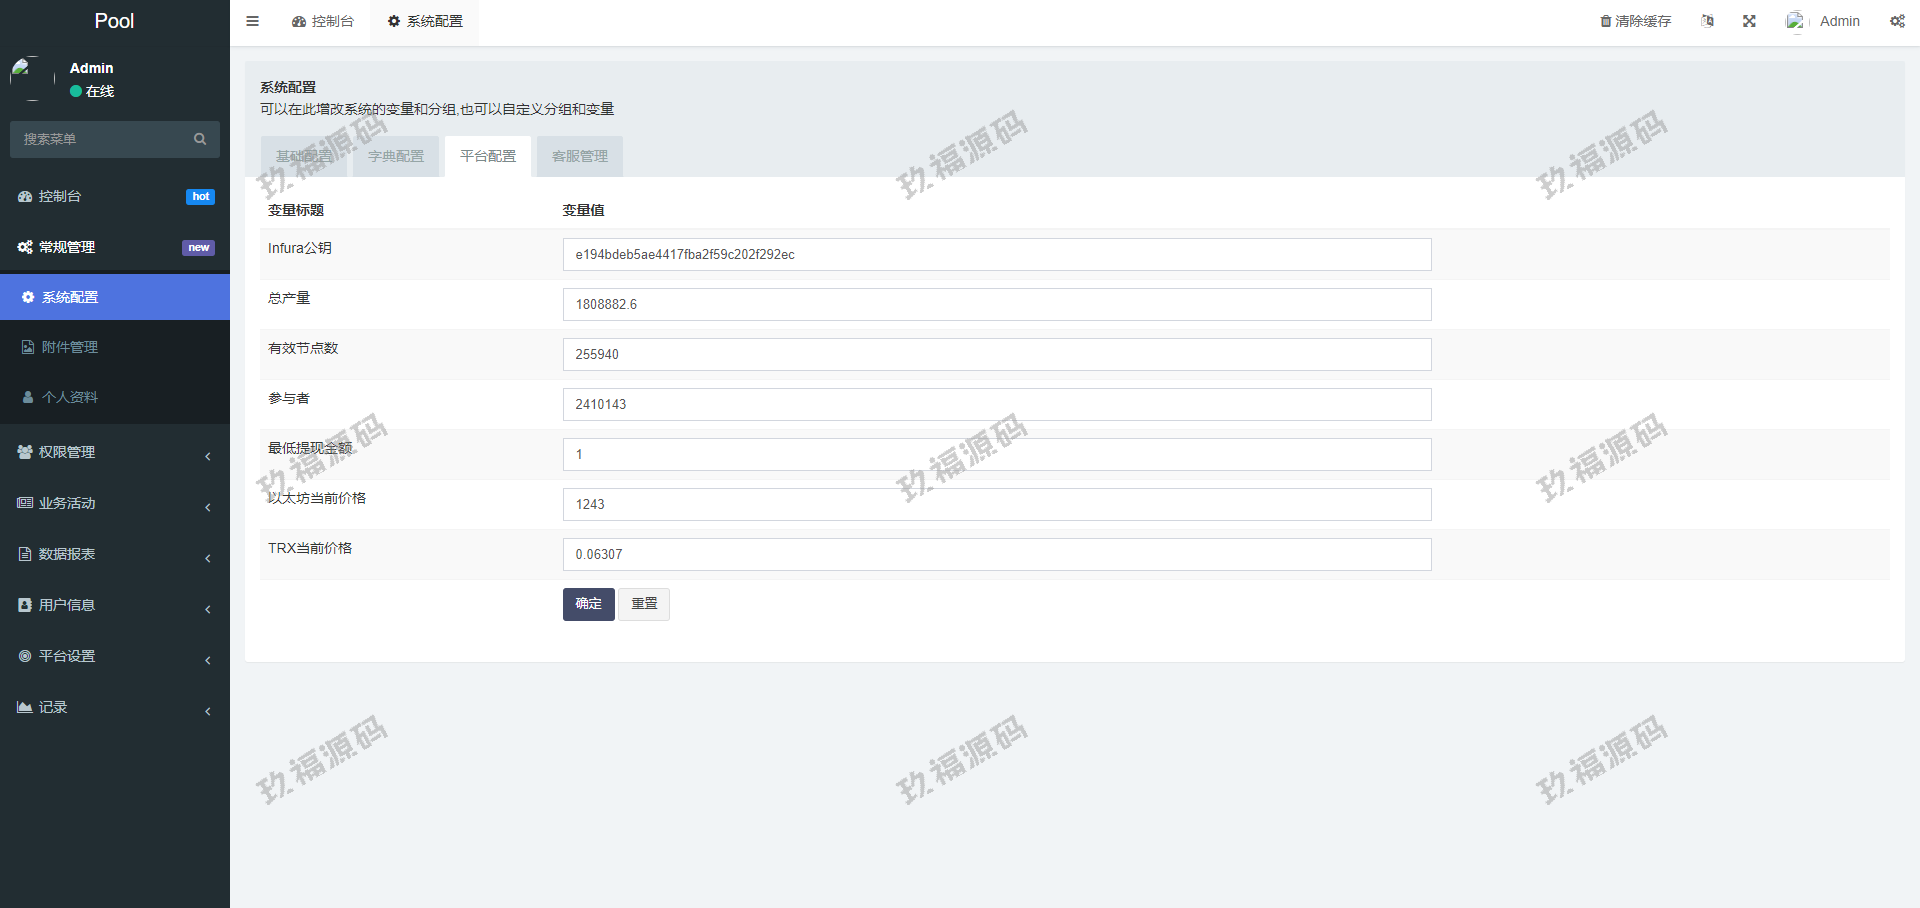Click the clear cache trash icon

coord(1605,21)
